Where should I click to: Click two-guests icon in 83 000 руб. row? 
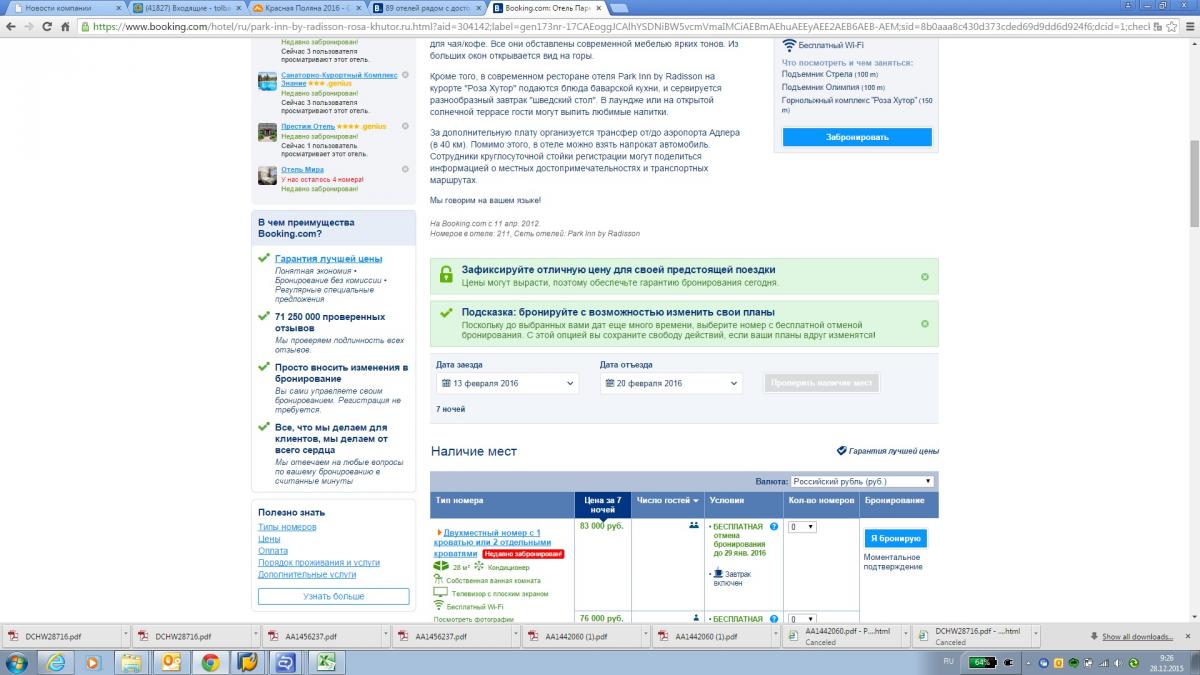[x=694, y=525]
